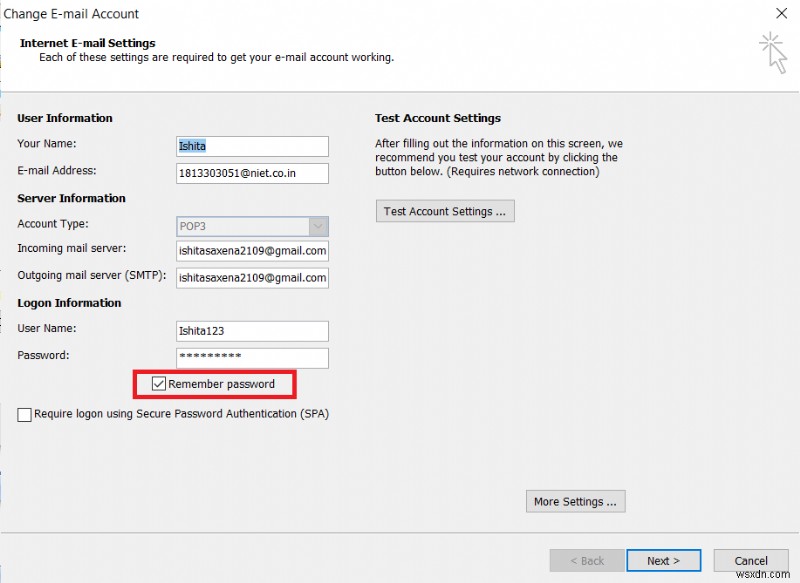
Task: Click the disabled Back button
Action: coord(585,561)
